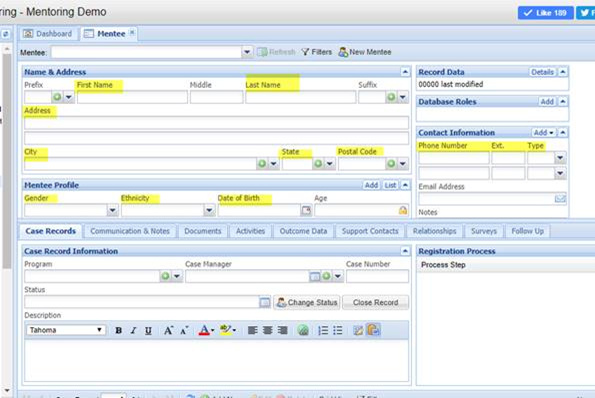The height and width of the screenshot is (398, 595).
Task: Click Details in Record Data panel
Action: pyautogui.click(x=542, y=72)
